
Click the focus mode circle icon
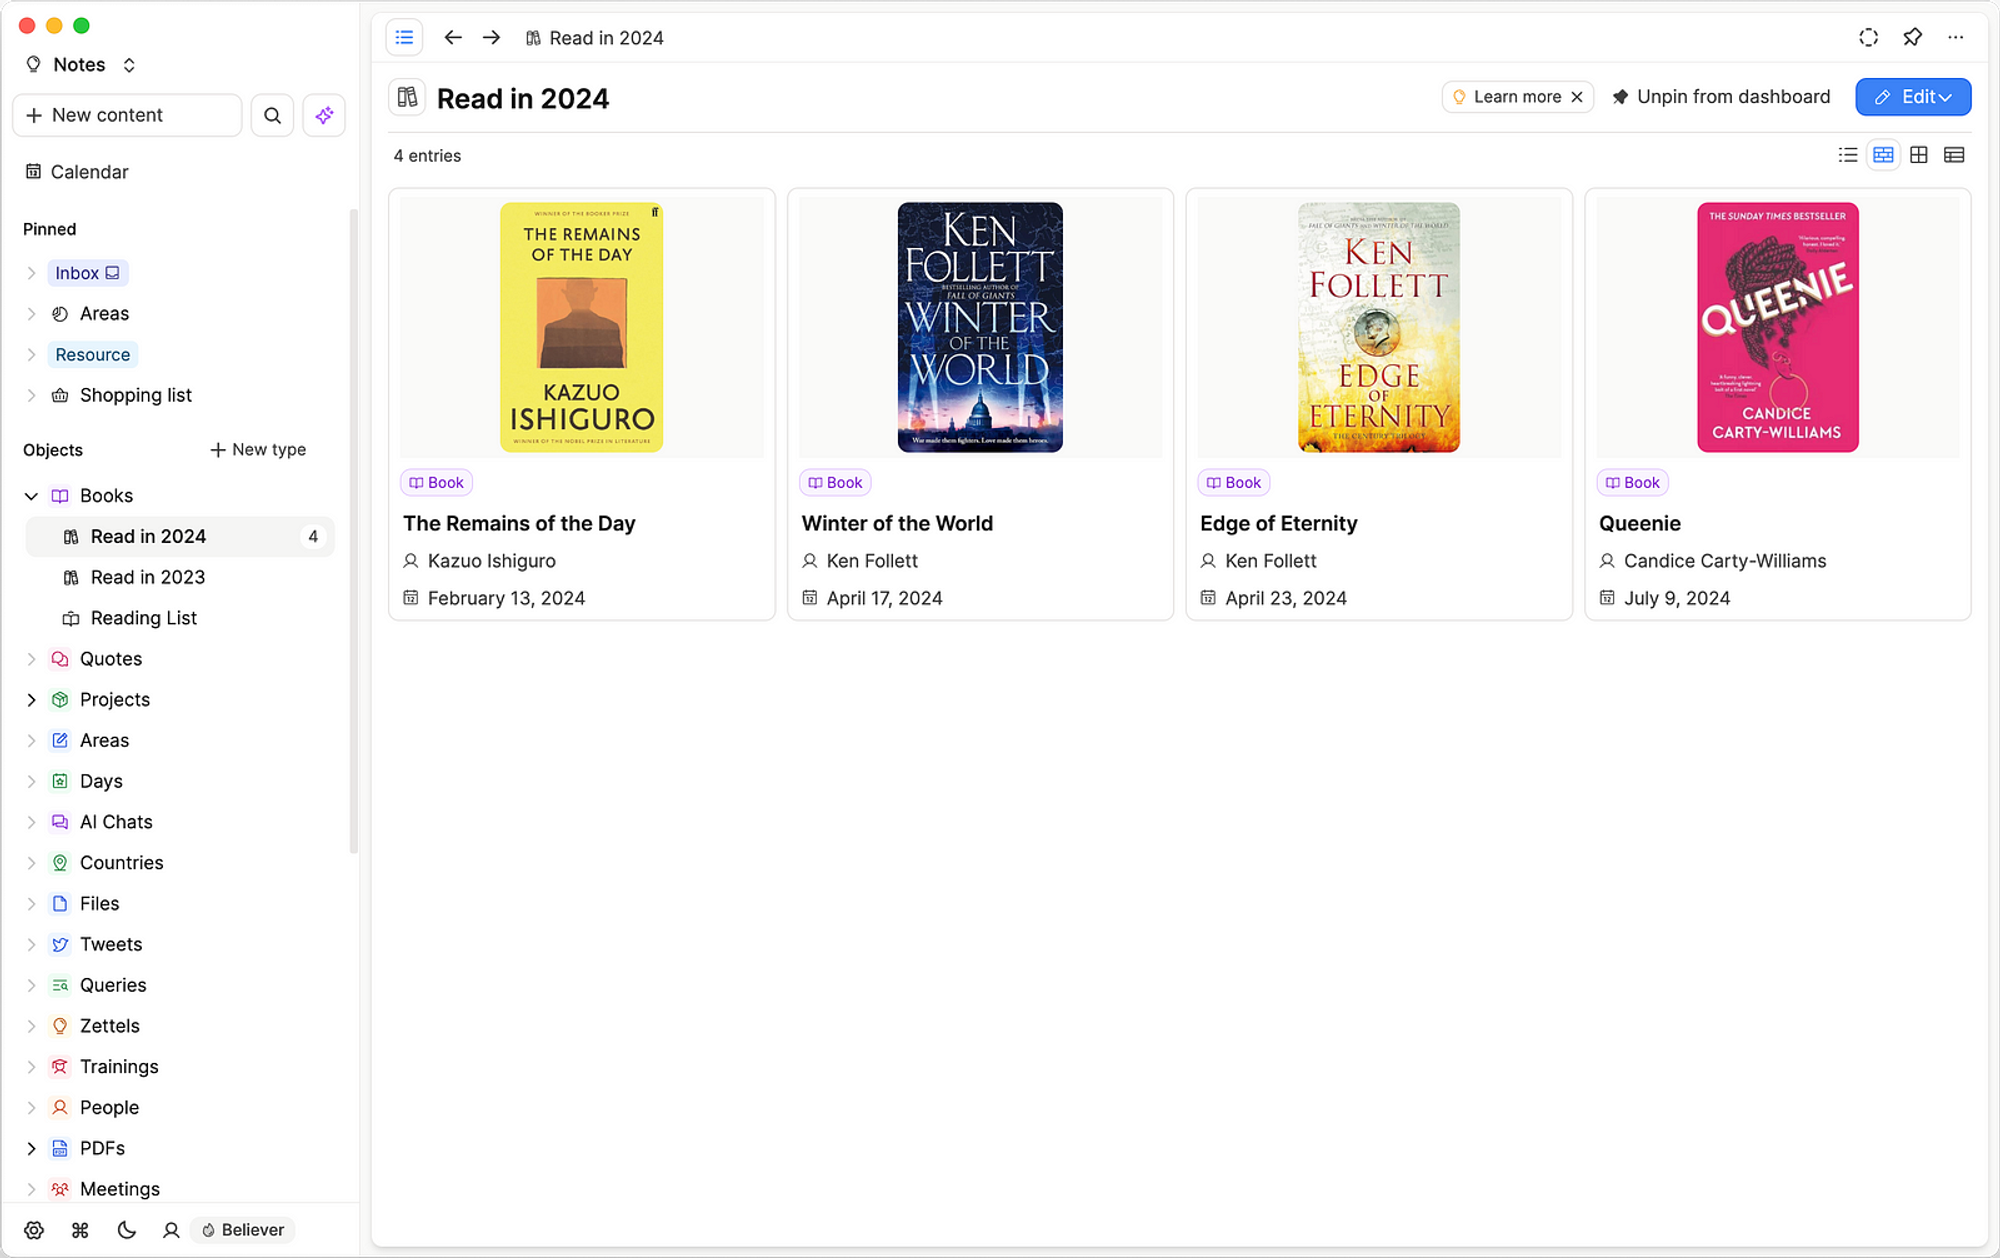1868,38
